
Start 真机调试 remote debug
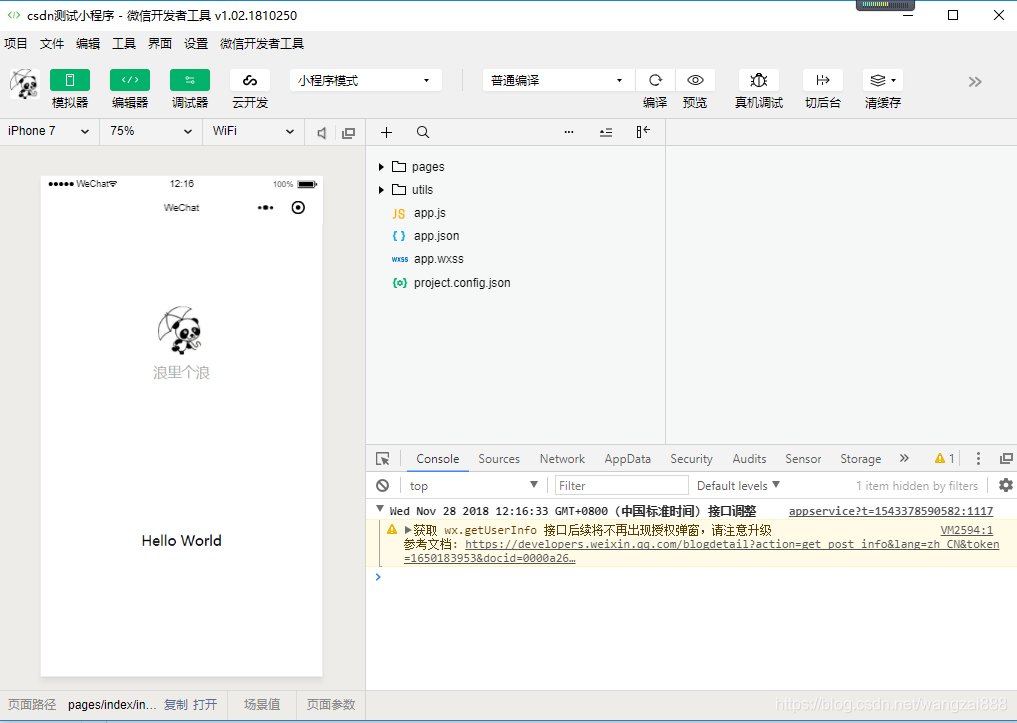point(759,80)
